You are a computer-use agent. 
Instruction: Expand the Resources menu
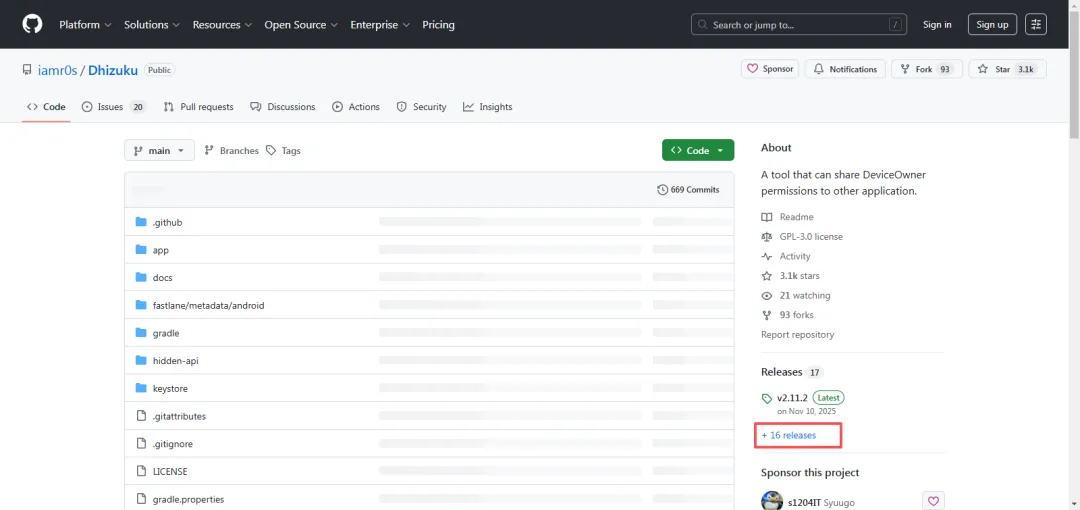tap(222, 25)
